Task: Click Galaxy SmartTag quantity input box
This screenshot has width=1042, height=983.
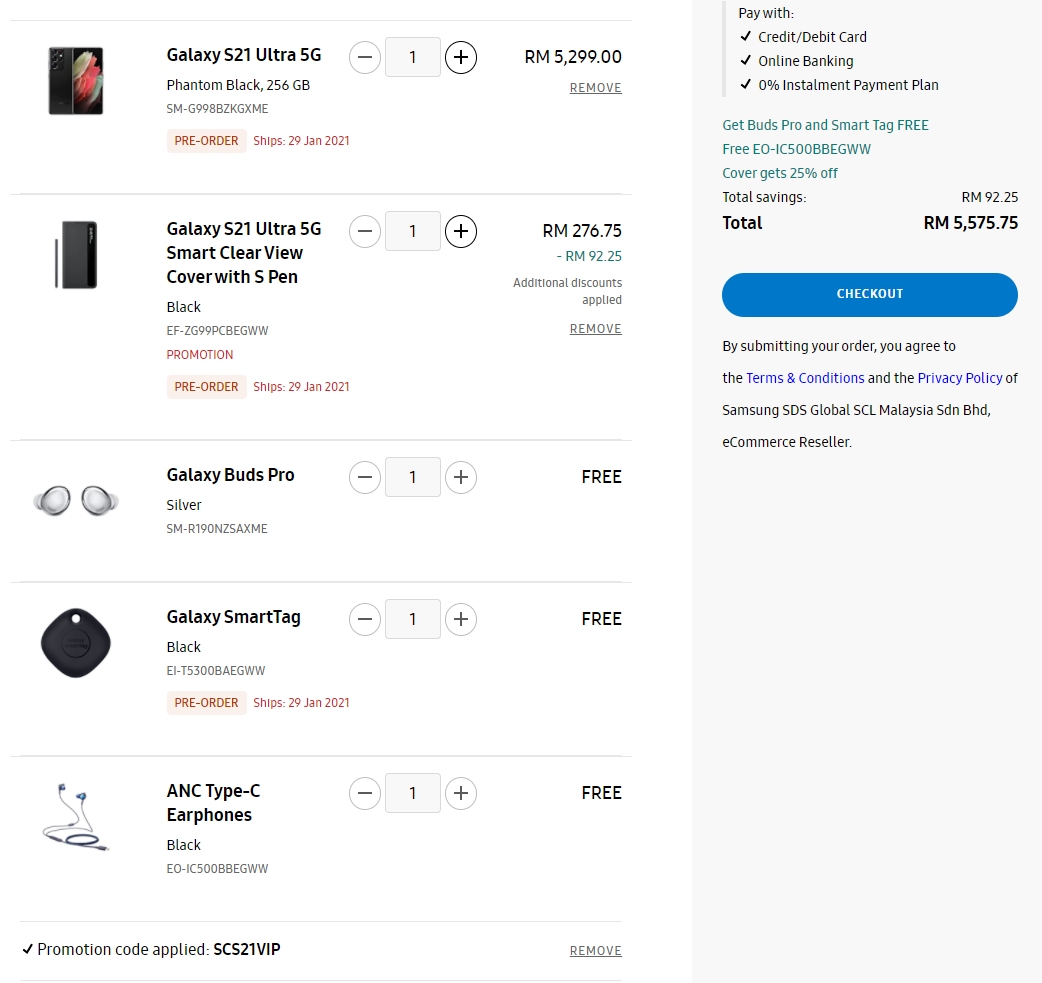Action: (413, 620)
